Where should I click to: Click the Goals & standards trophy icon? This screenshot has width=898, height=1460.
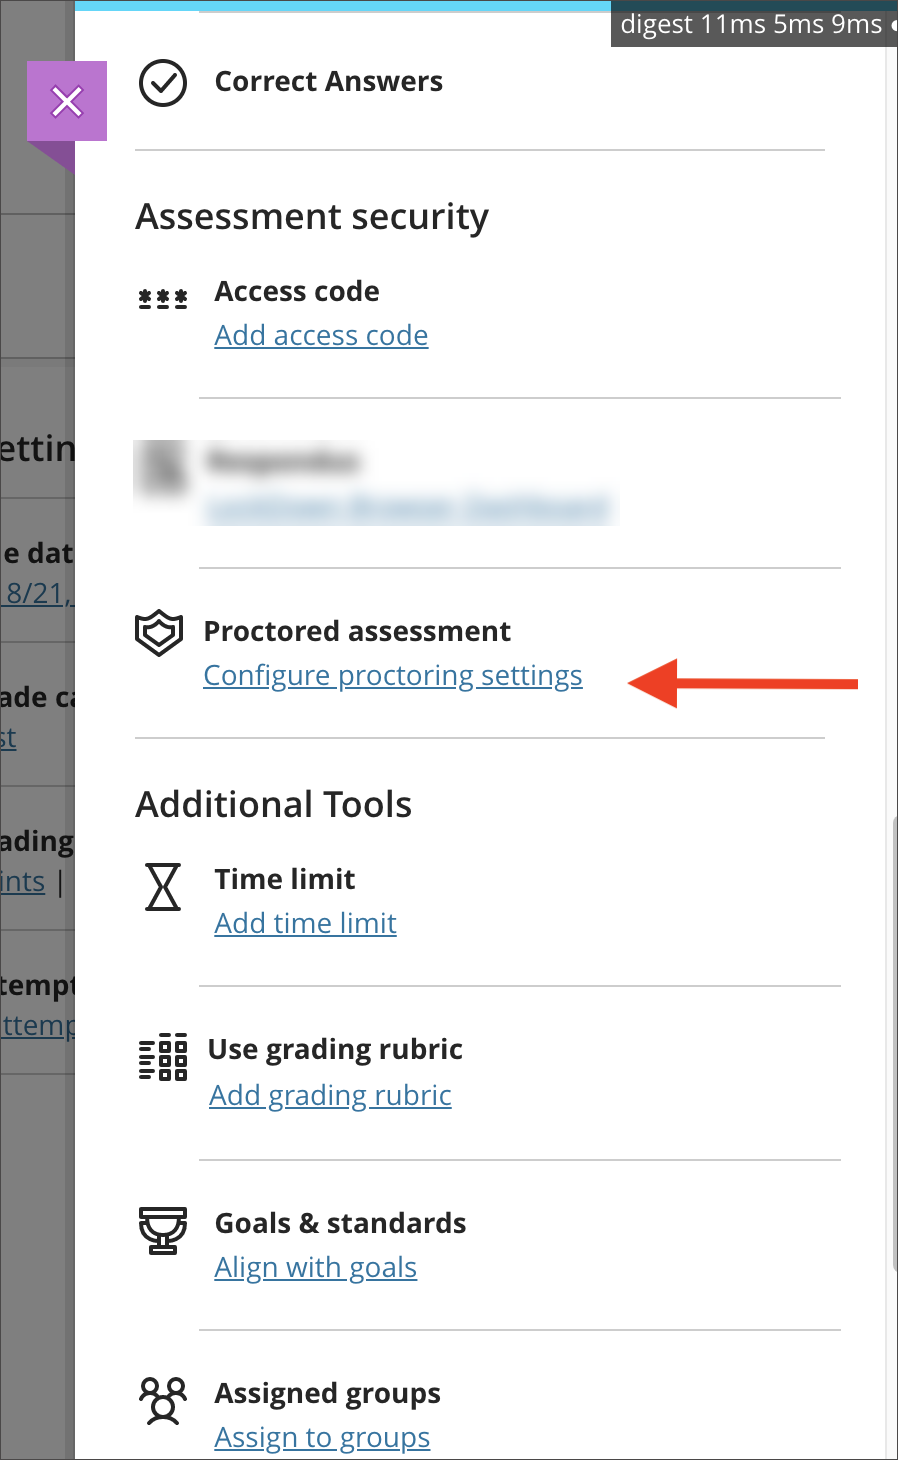[163, 1231]
